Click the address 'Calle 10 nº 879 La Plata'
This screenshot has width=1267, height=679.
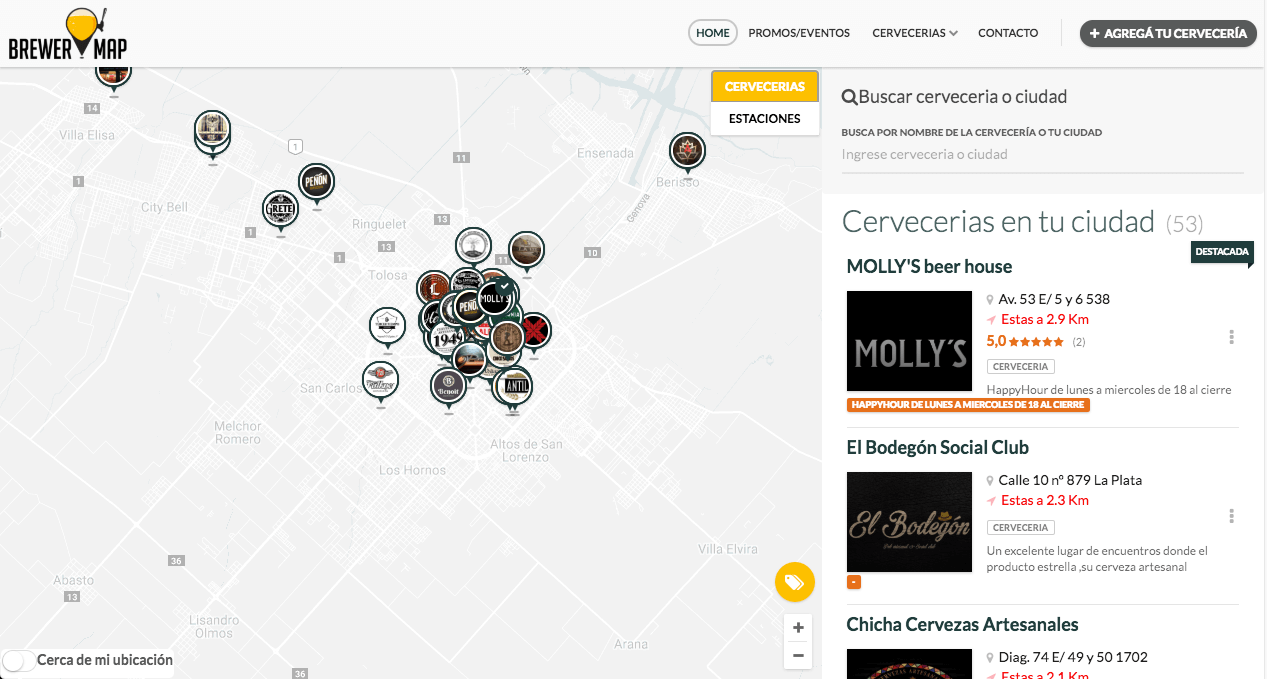click(x=1070, y=480)
